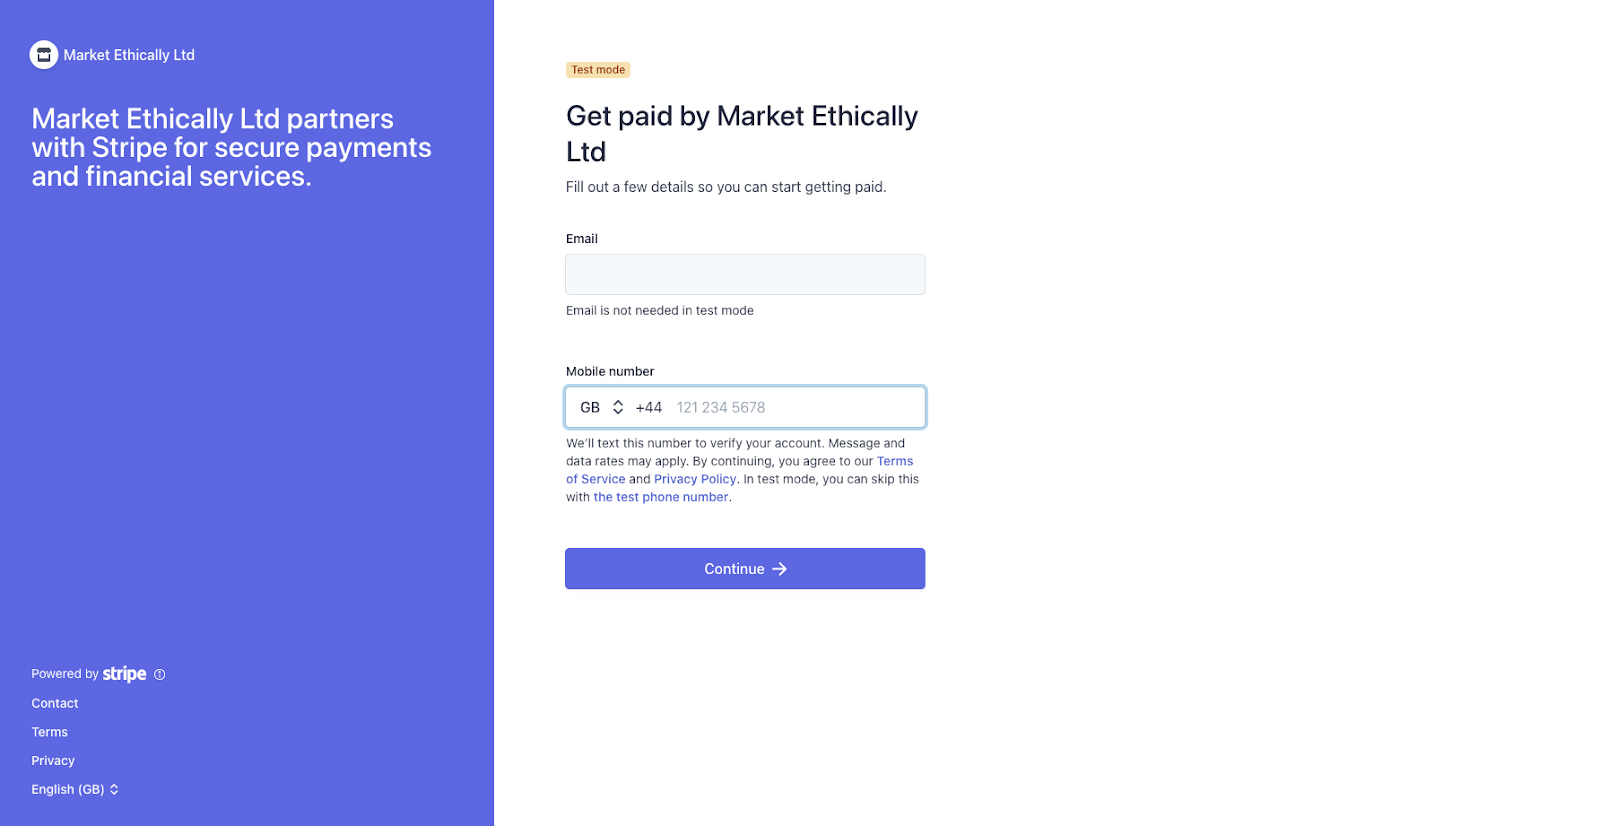This screenshot has width=1600, height=826.
Task: Open the Terms link in sidebar footer
Action: [50, 732]
